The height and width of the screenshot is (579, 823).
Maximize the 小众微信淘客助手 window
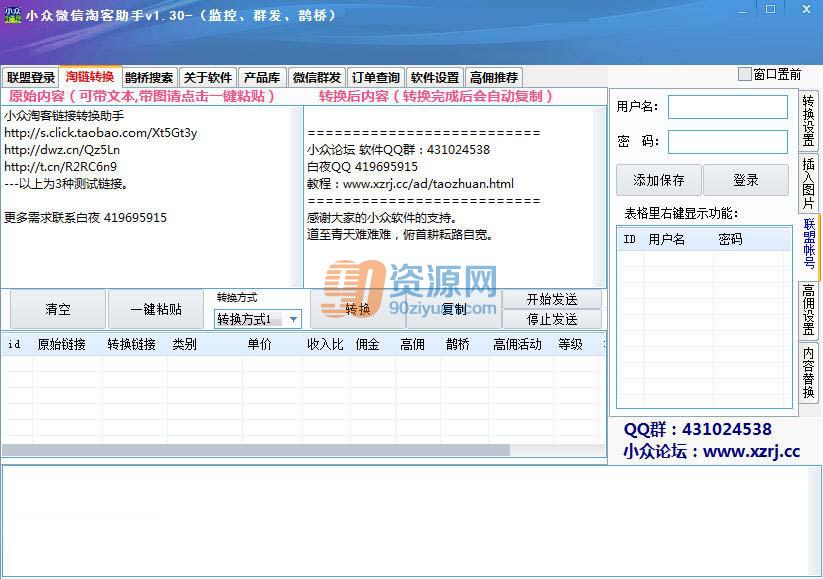(770, 9)
